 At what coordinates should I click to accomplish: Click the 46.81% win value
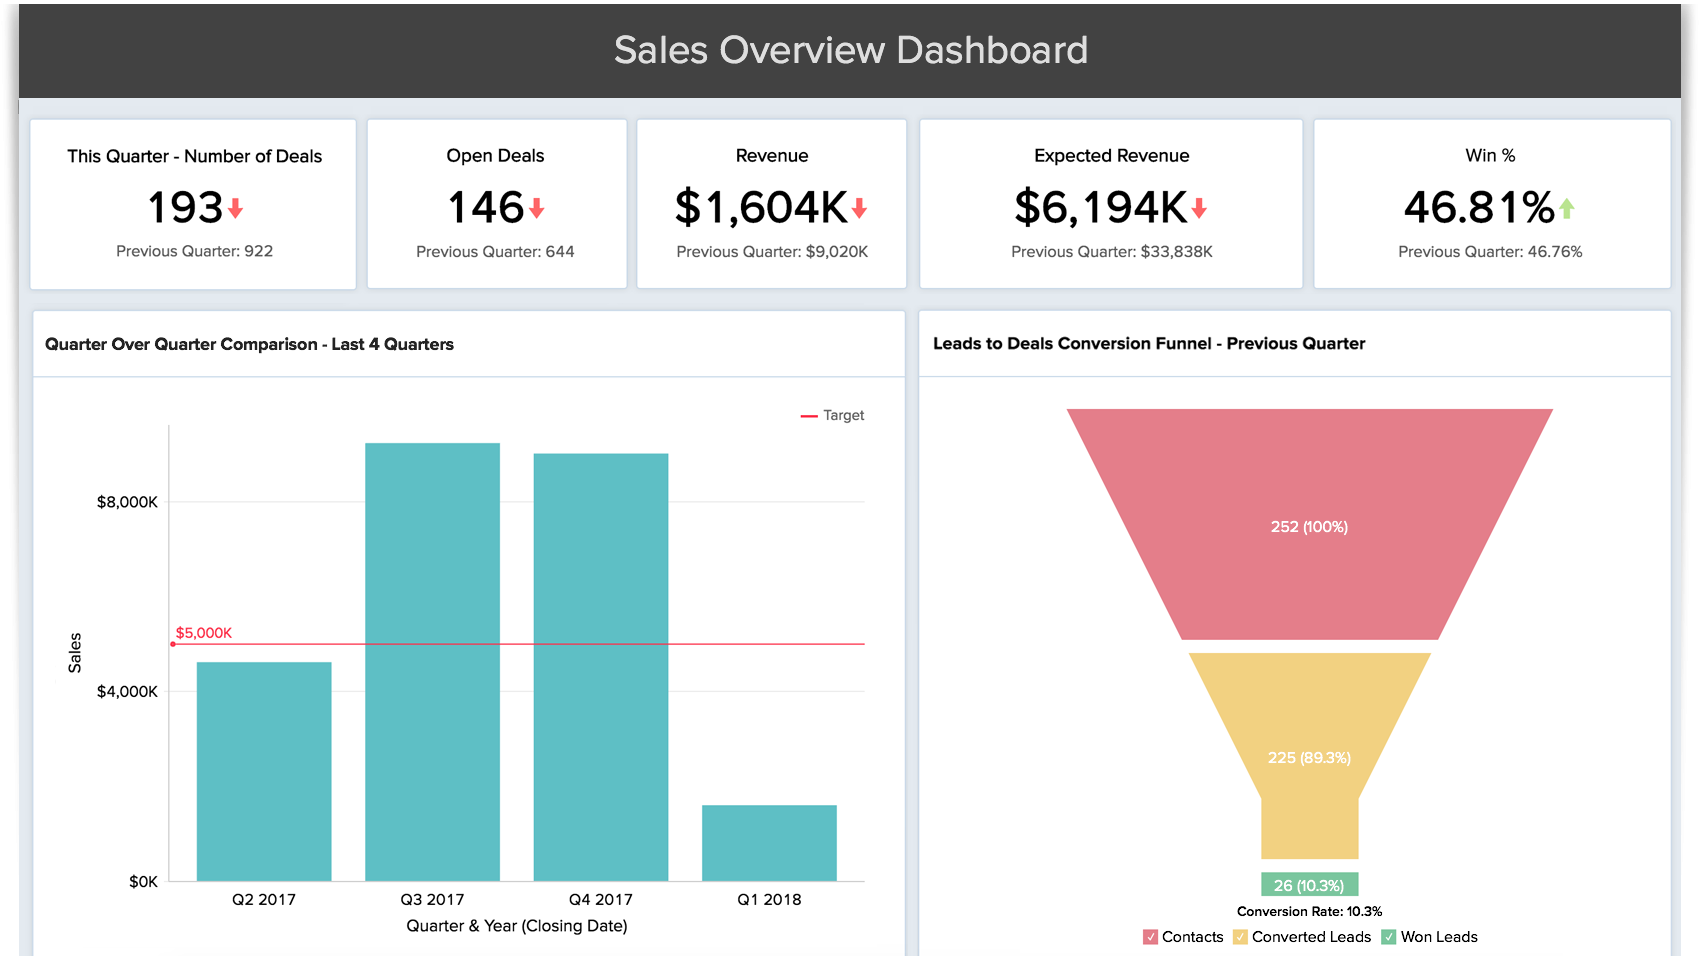click(1480, 208)
